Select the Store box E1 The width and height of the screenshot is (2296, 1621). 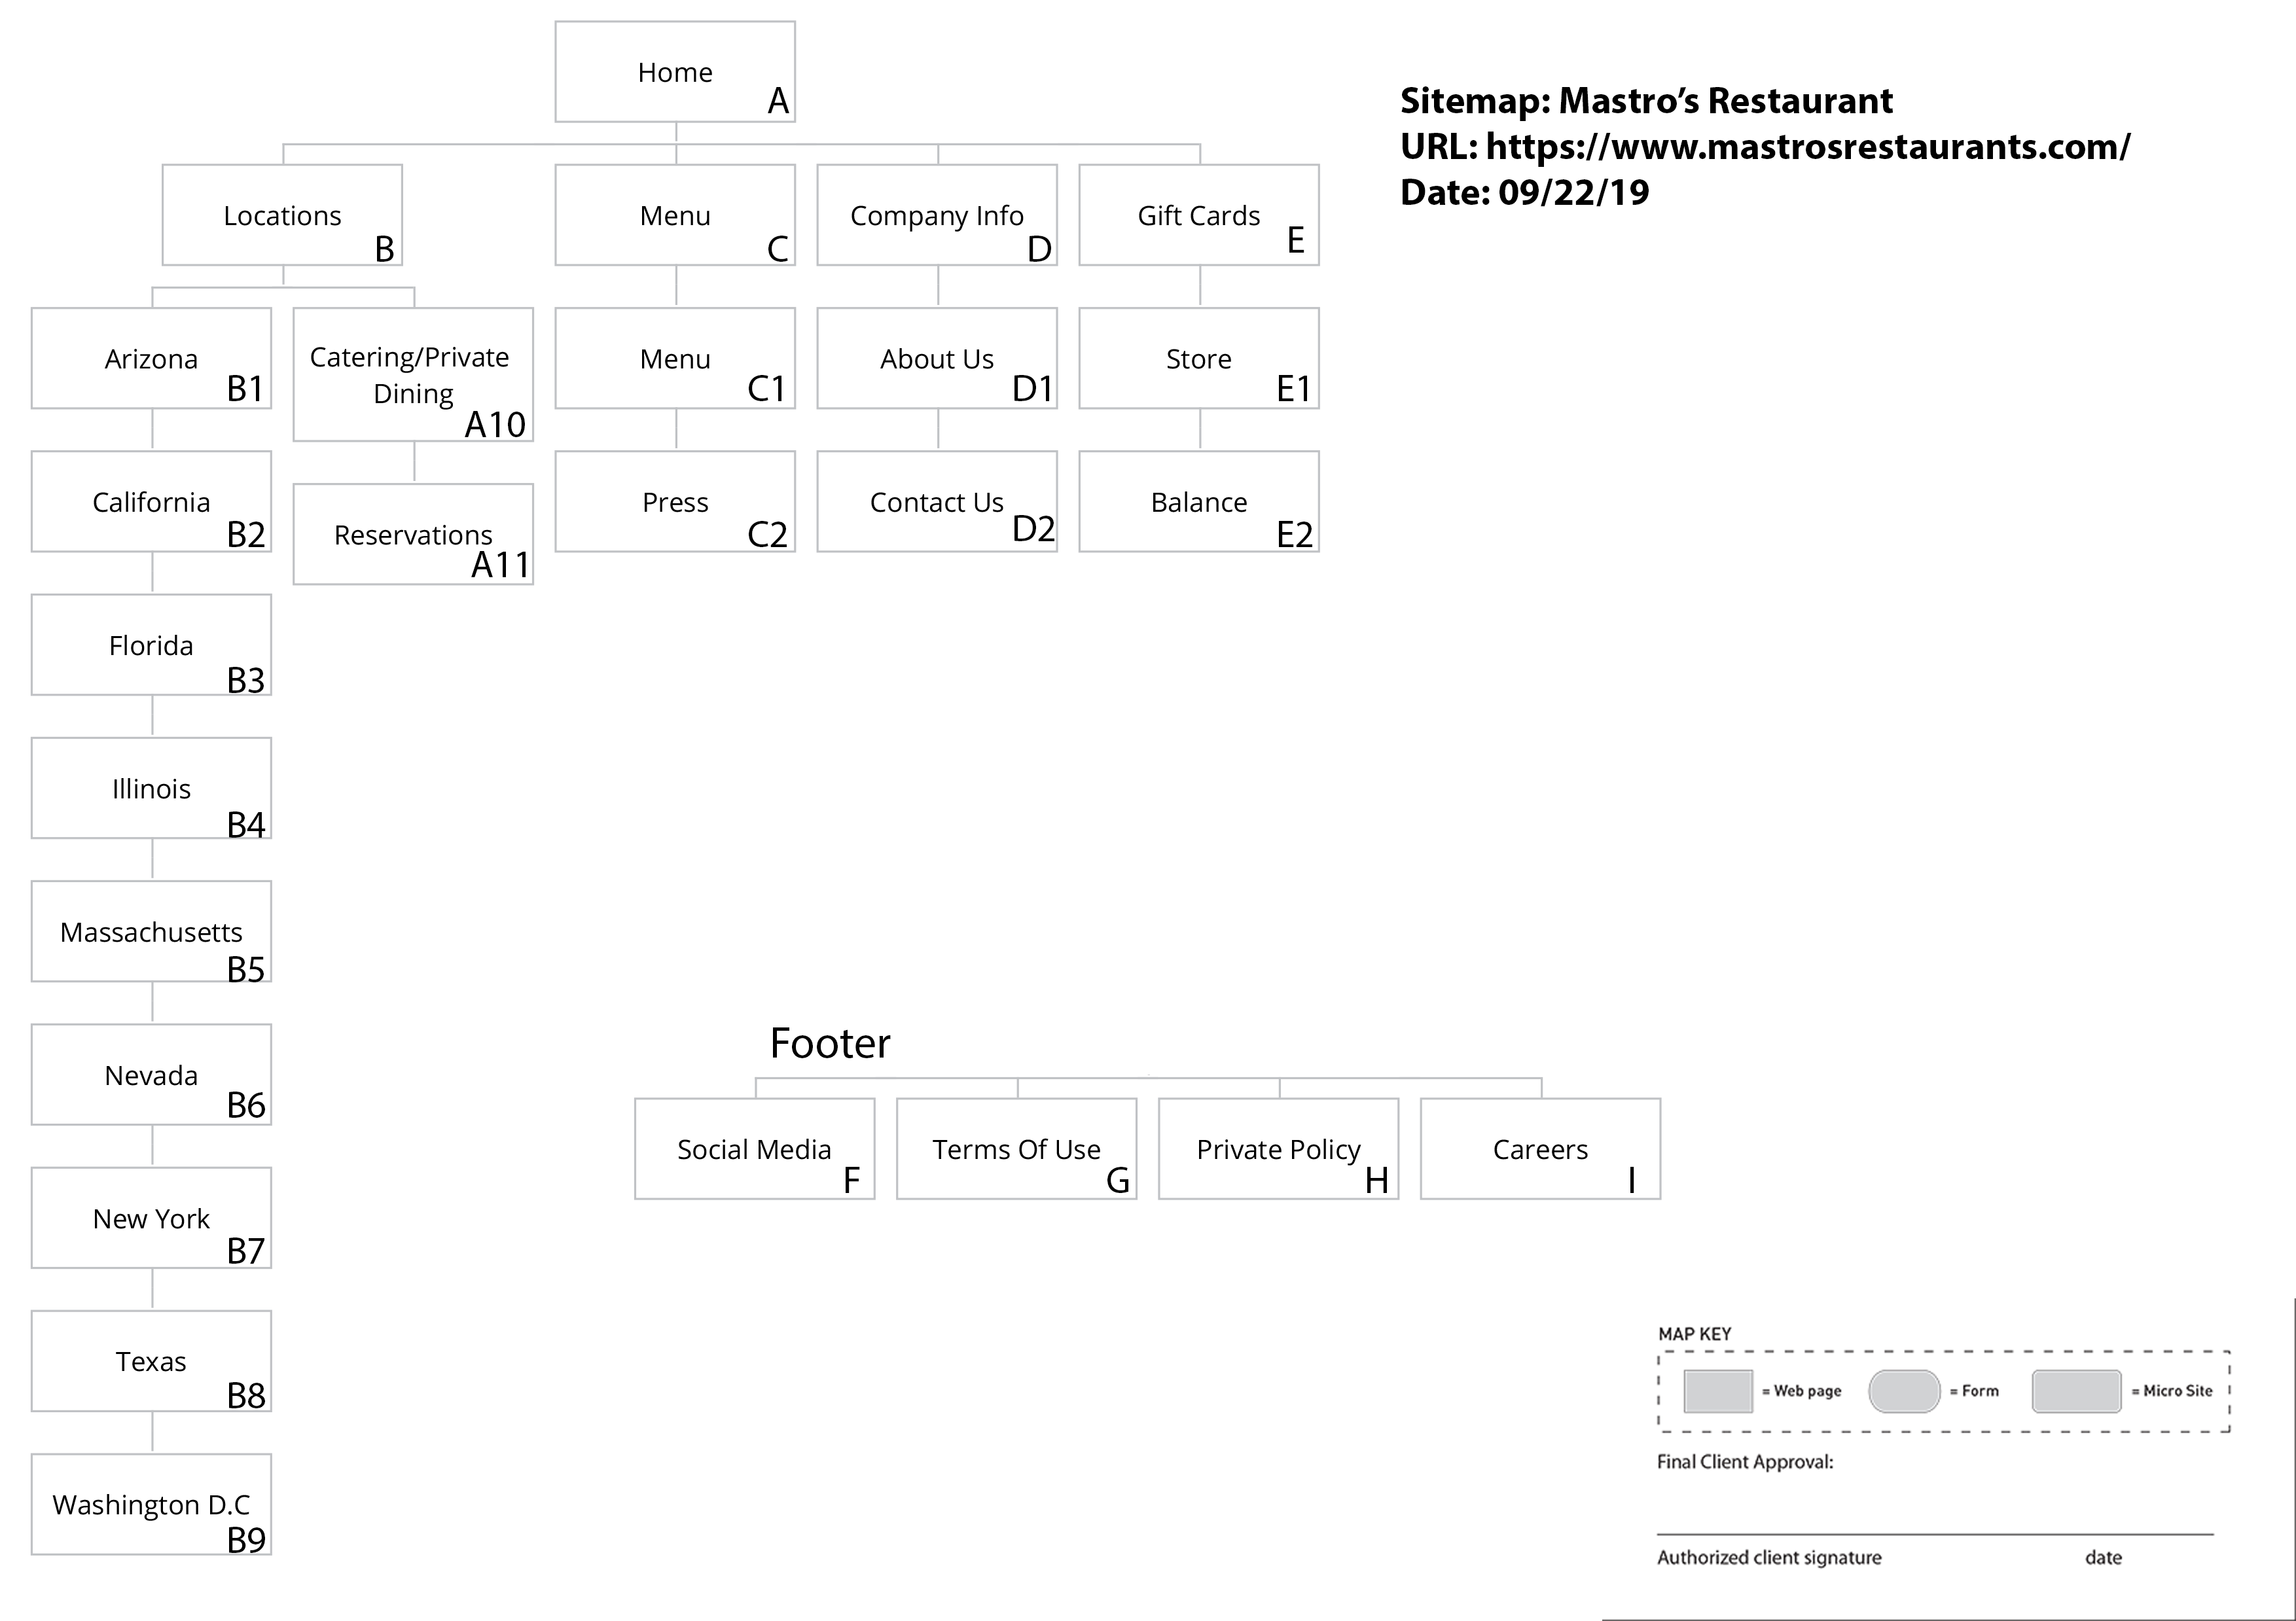click(x=1199, y=358)
